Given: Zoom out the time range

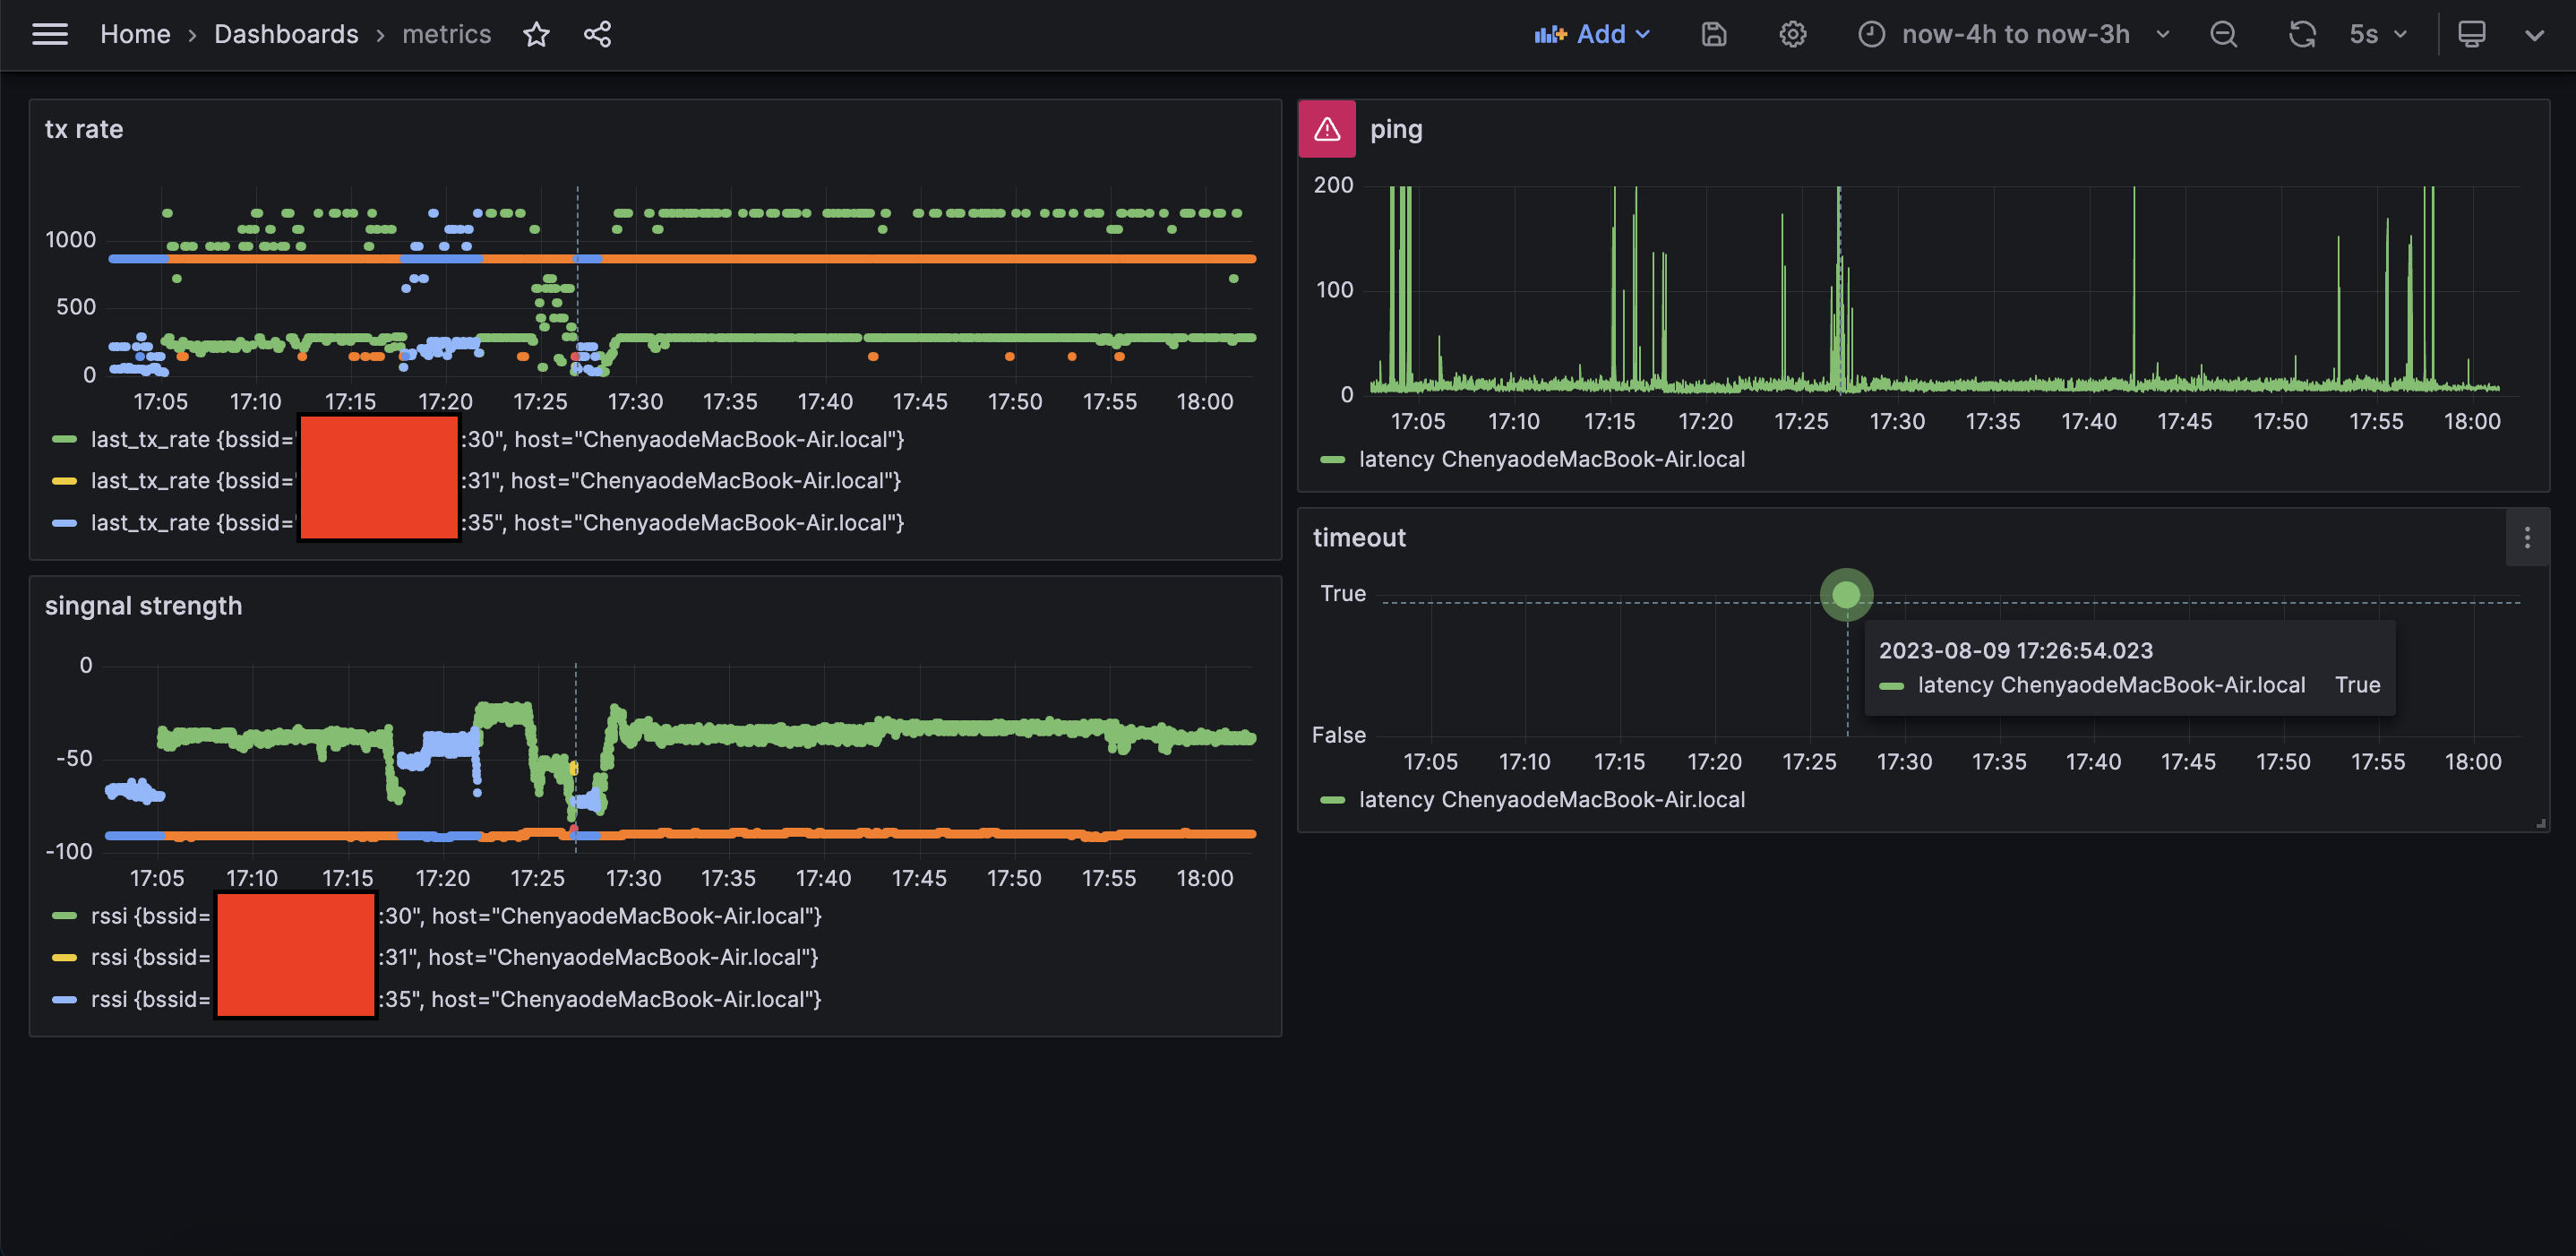Looking at the screenshot, I should click(x=2223, y=34).
